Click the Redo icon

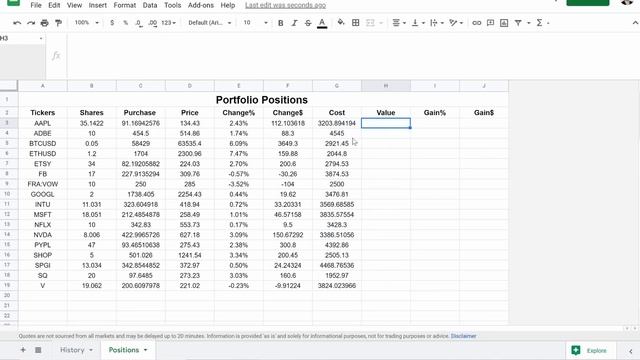pos(31,23)
